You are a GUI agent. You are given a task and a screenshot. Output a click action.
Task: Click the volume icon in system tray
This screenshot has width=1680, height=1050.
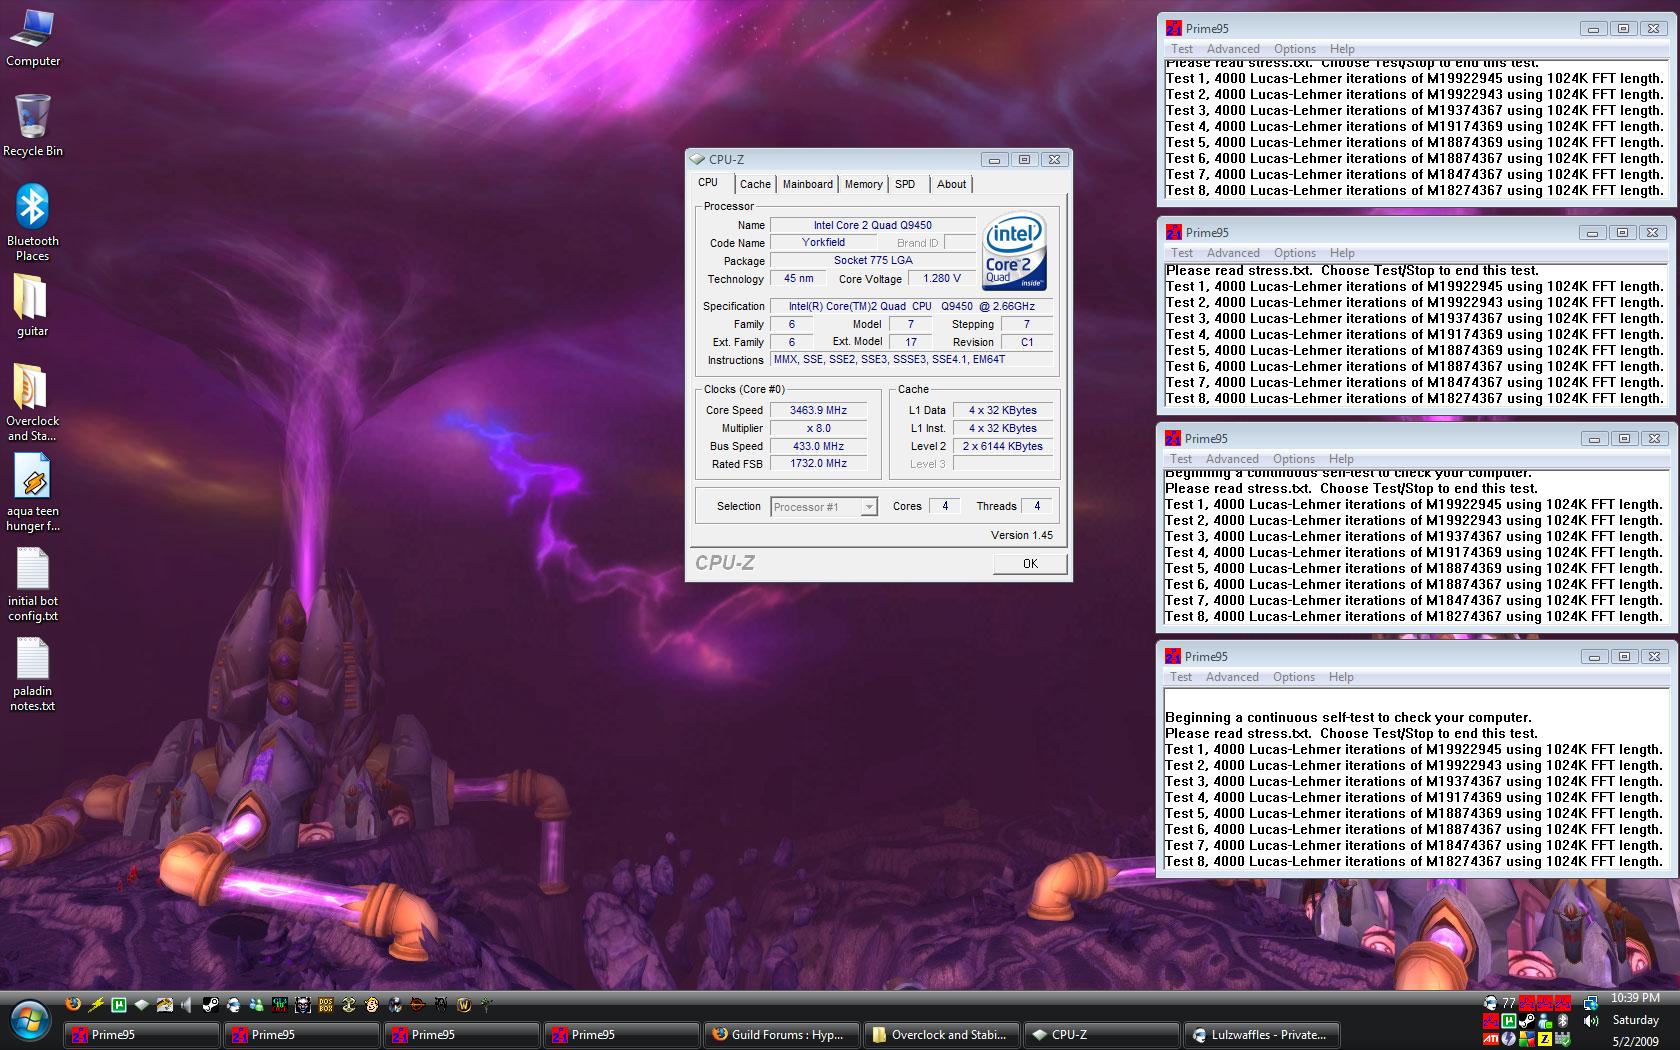pyautogui.click(x=1590, y=1021)
